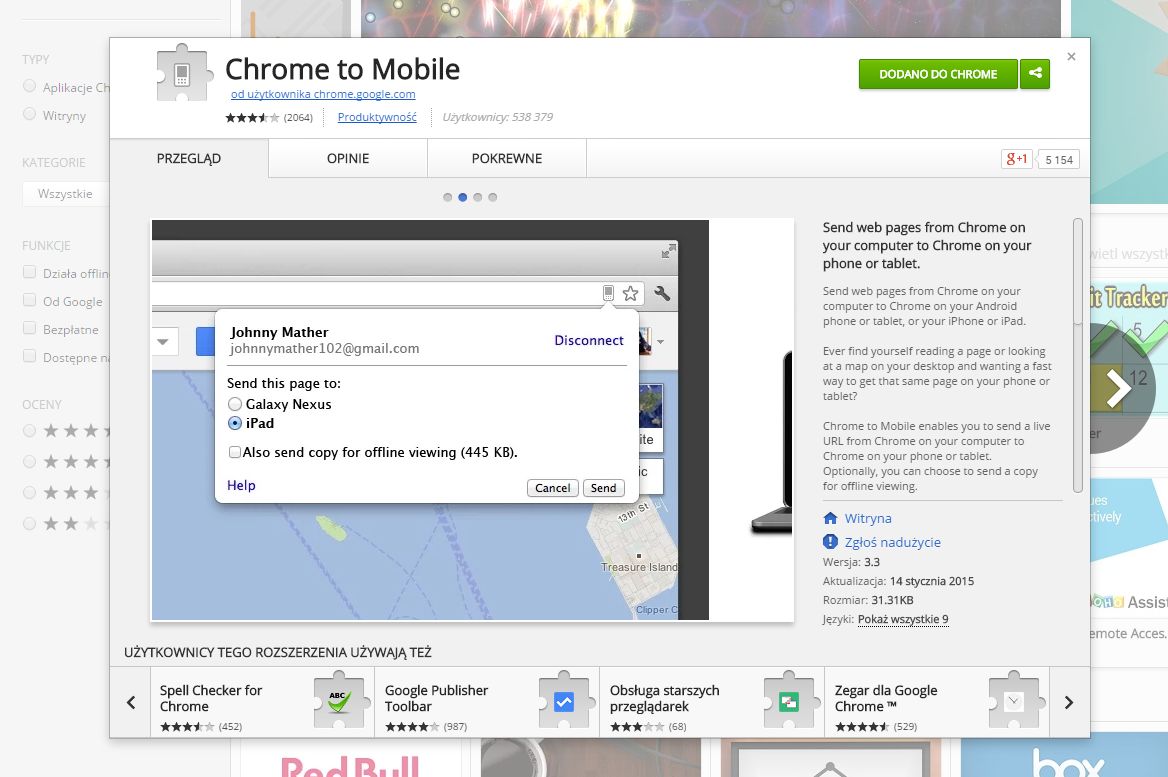Click the Send button in popup

point(603,488)
